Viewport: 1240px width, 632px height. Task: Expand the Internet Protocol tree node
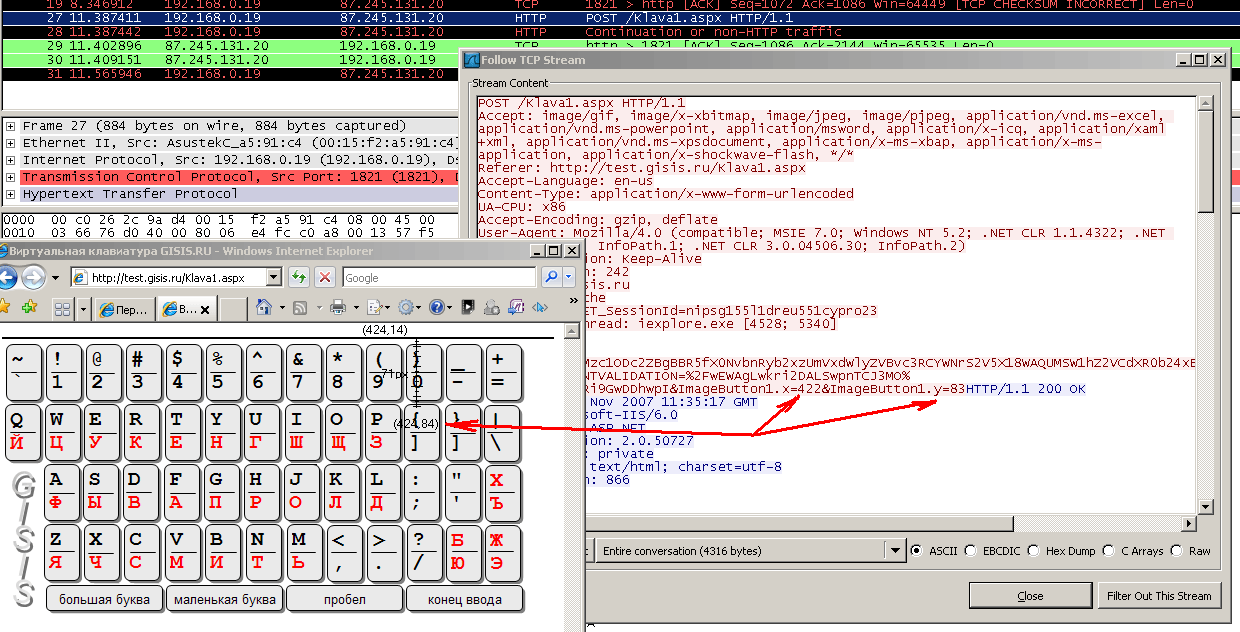(10, 160)
